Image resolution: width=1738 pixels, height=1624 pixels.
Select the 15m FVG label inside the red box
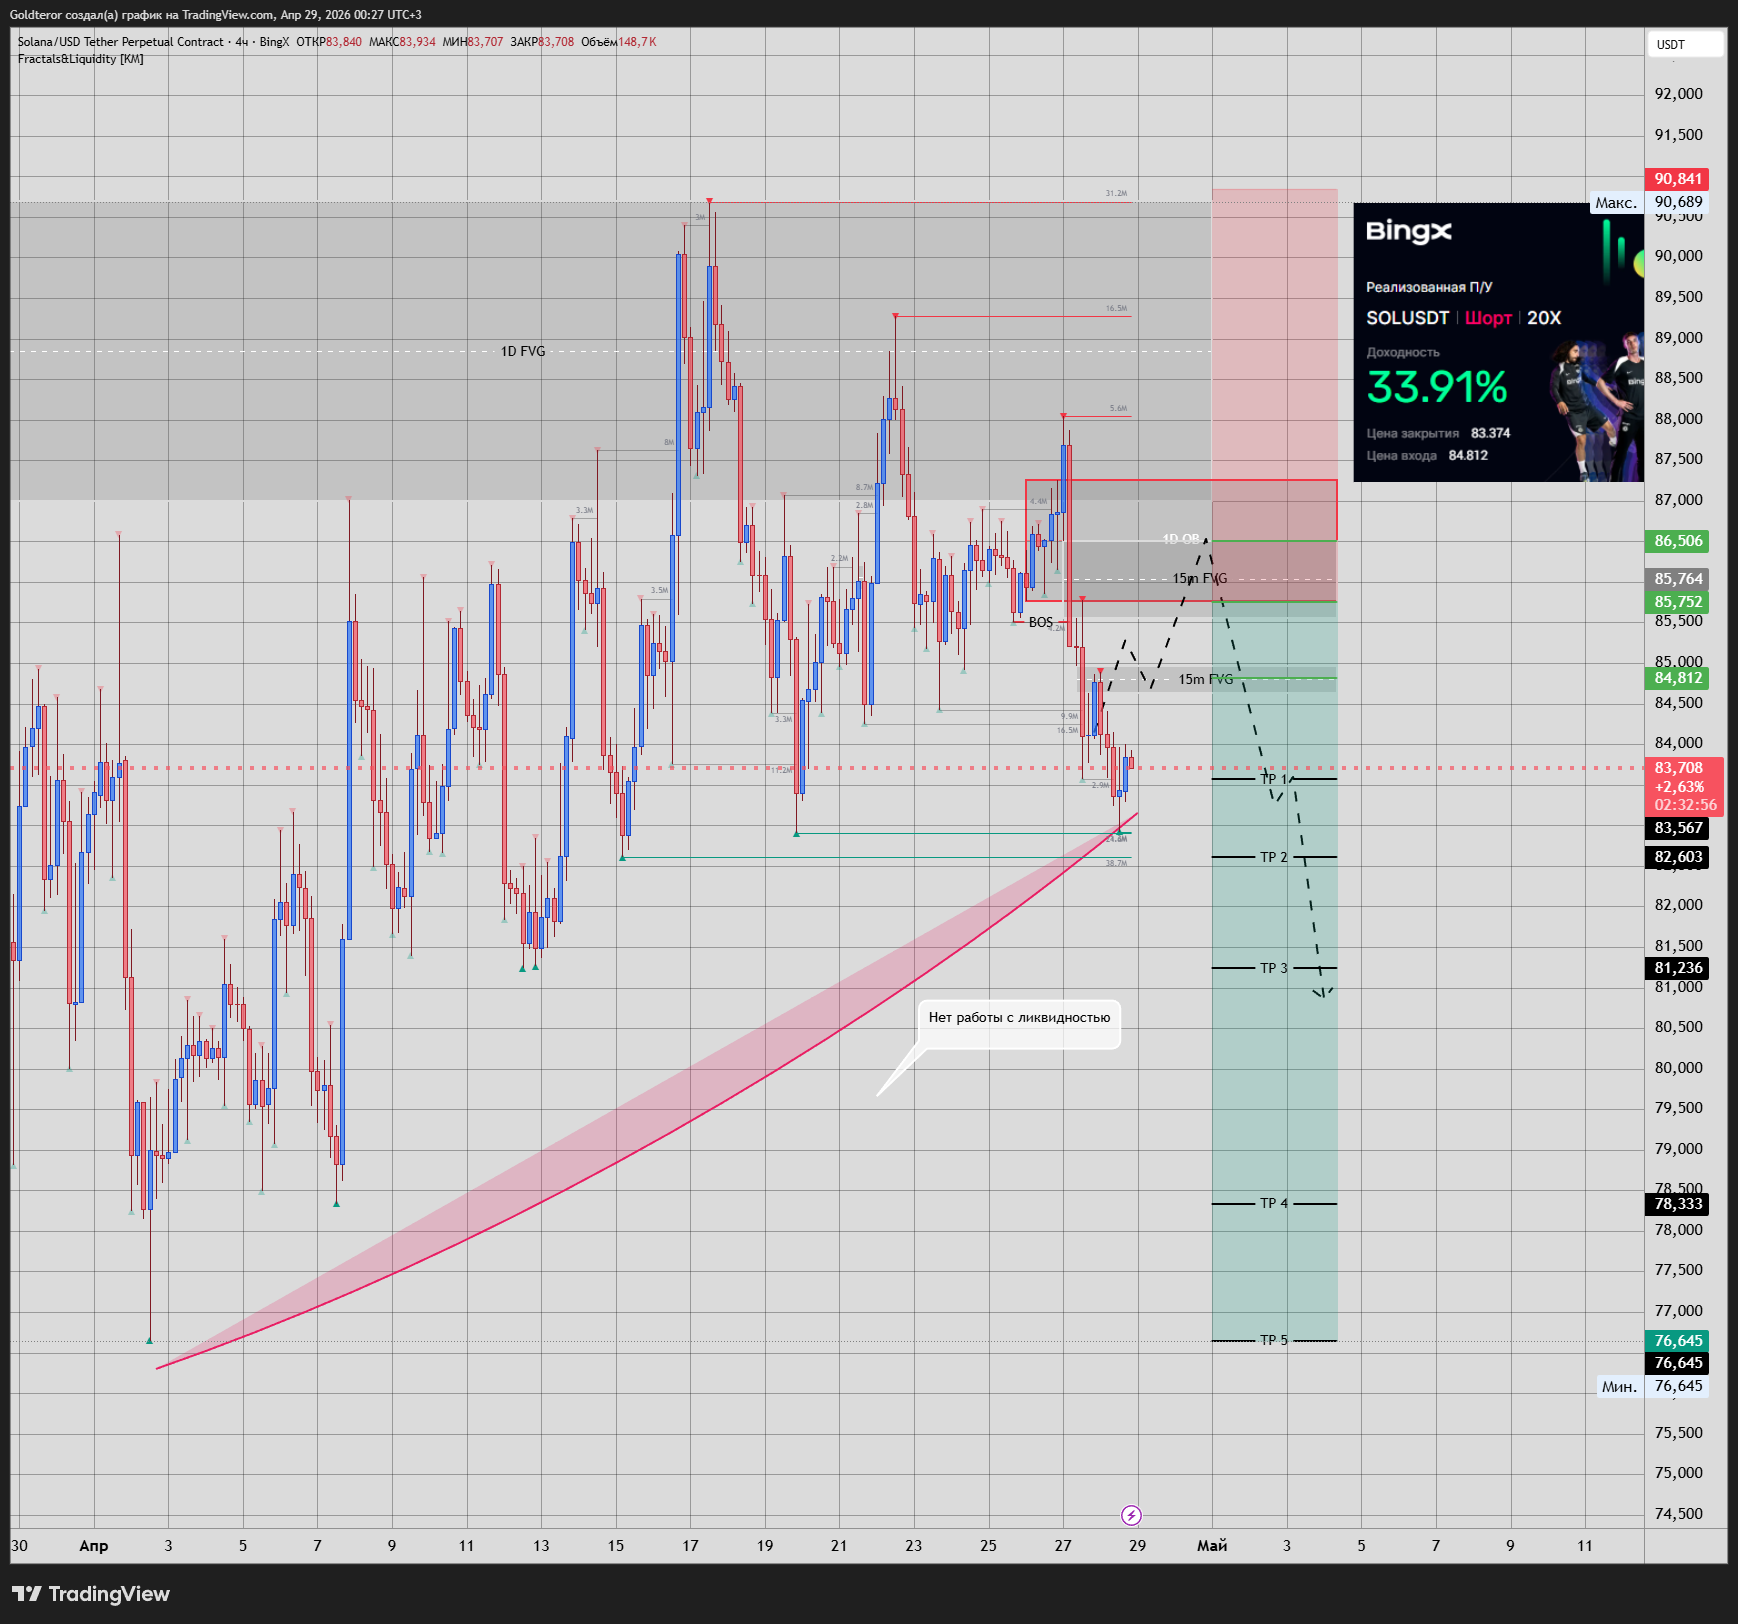1200,578
